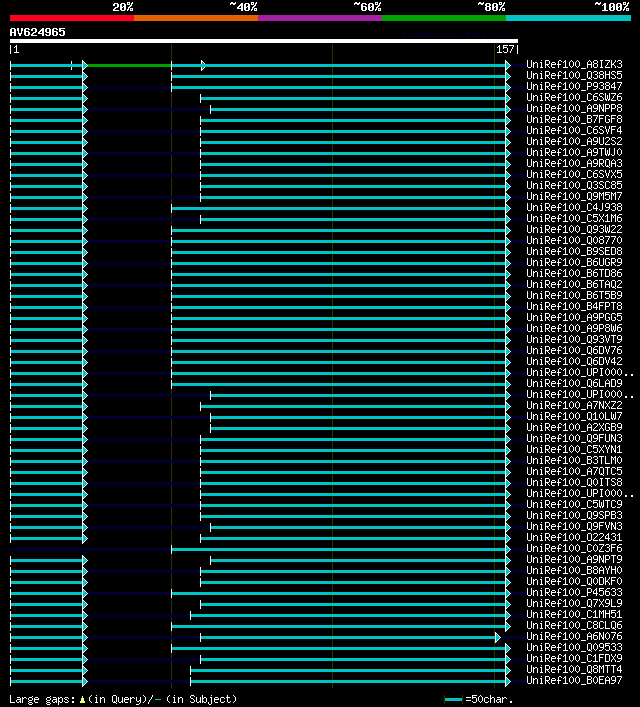Screen dimensions: 640x707
Task: Click the cyan ~100% scale segment
Action: pyautogui.click(x=568, y=18)
